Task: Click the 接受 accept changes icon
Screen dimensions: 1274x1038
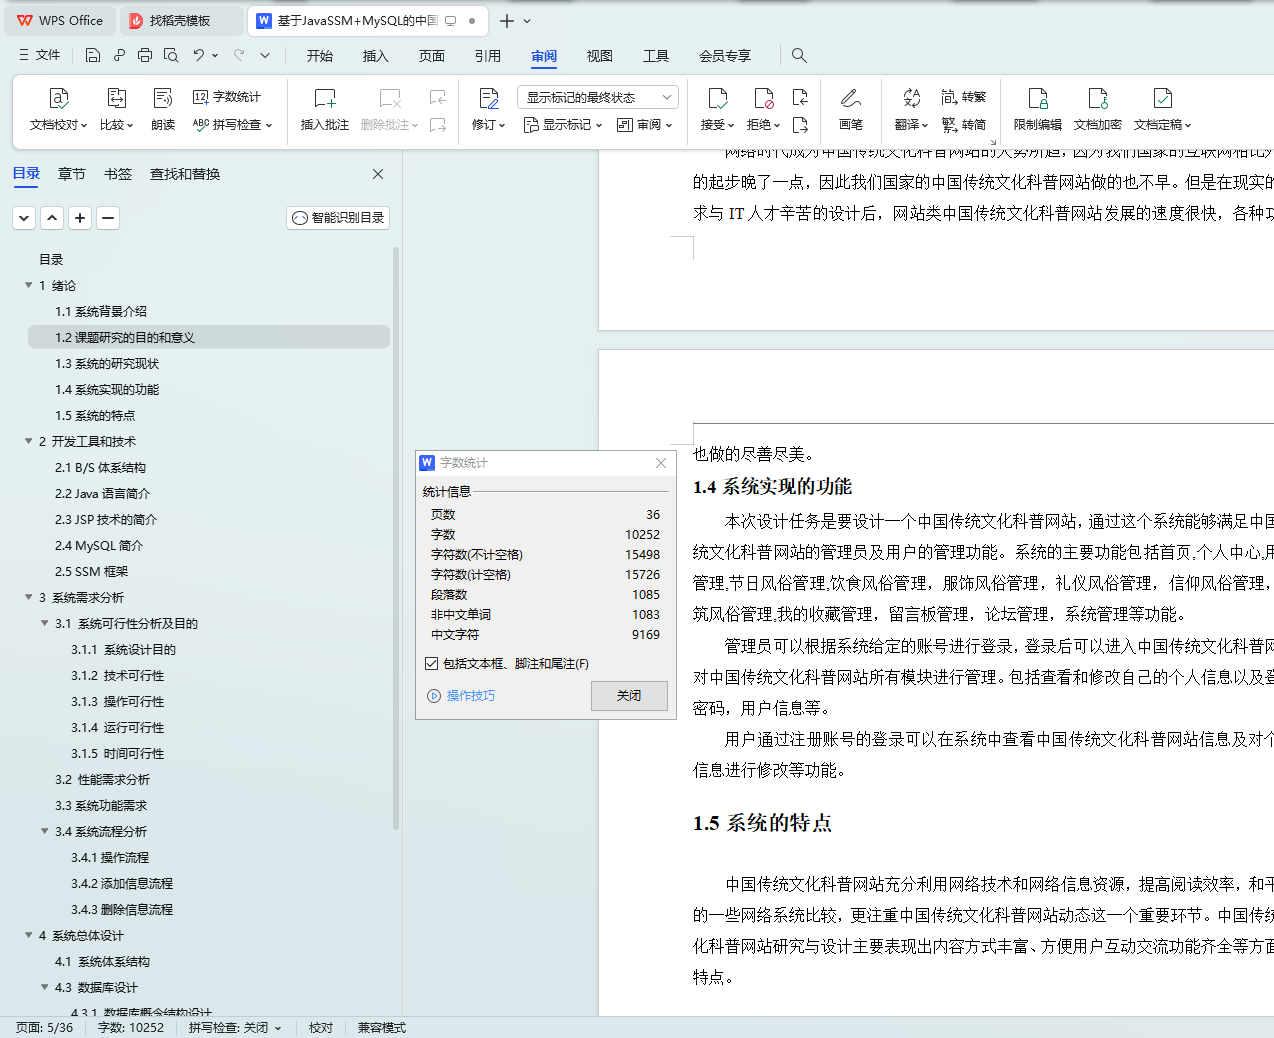Action: 717,98
